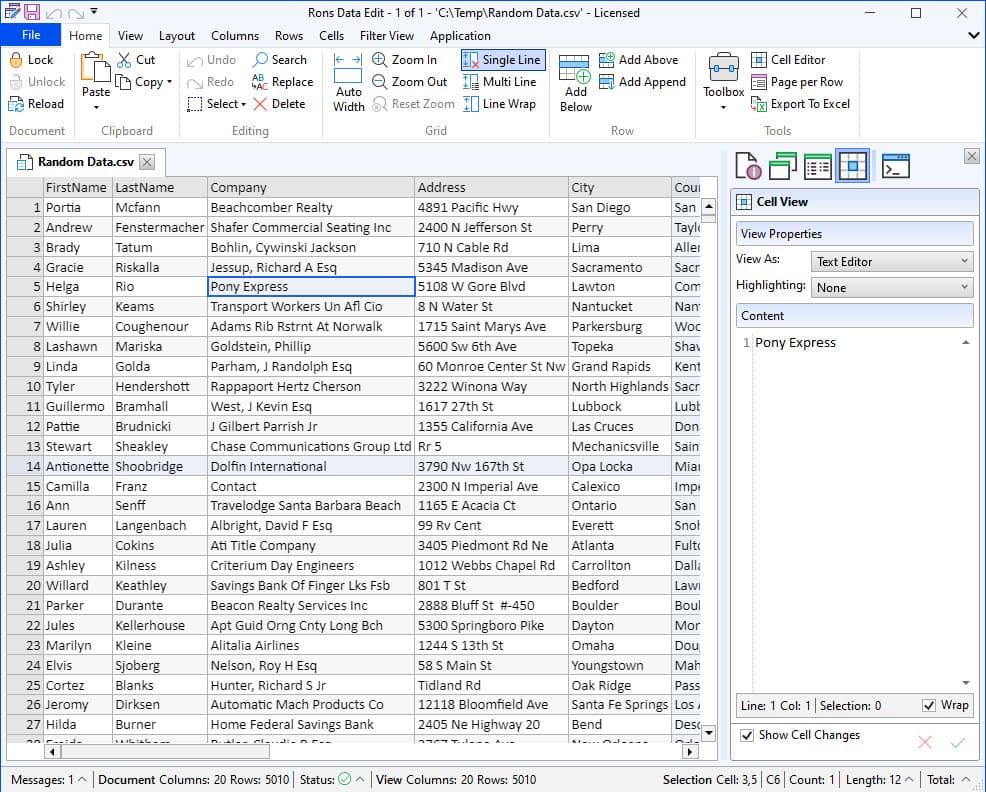Open the View As dropdown
986x792 pixels.
892,262
